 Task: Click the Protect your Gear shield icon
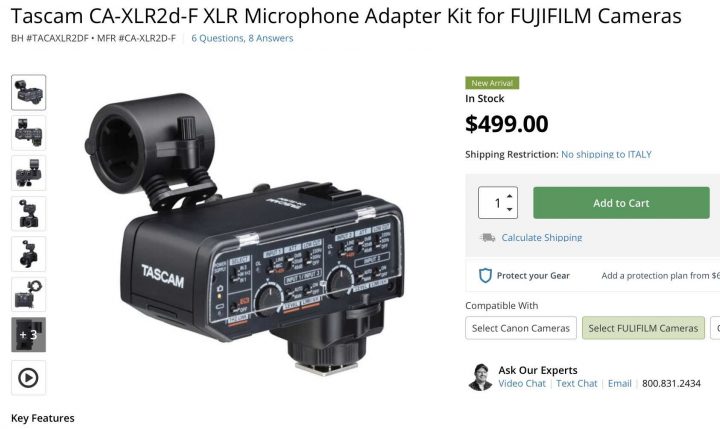485,276
